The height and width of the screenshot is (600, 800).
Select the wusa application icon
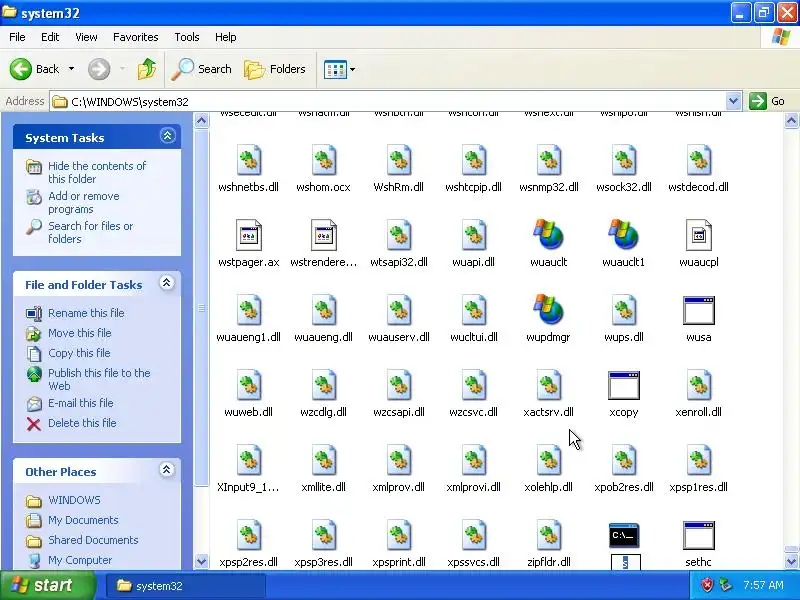[x=698, y=310]
